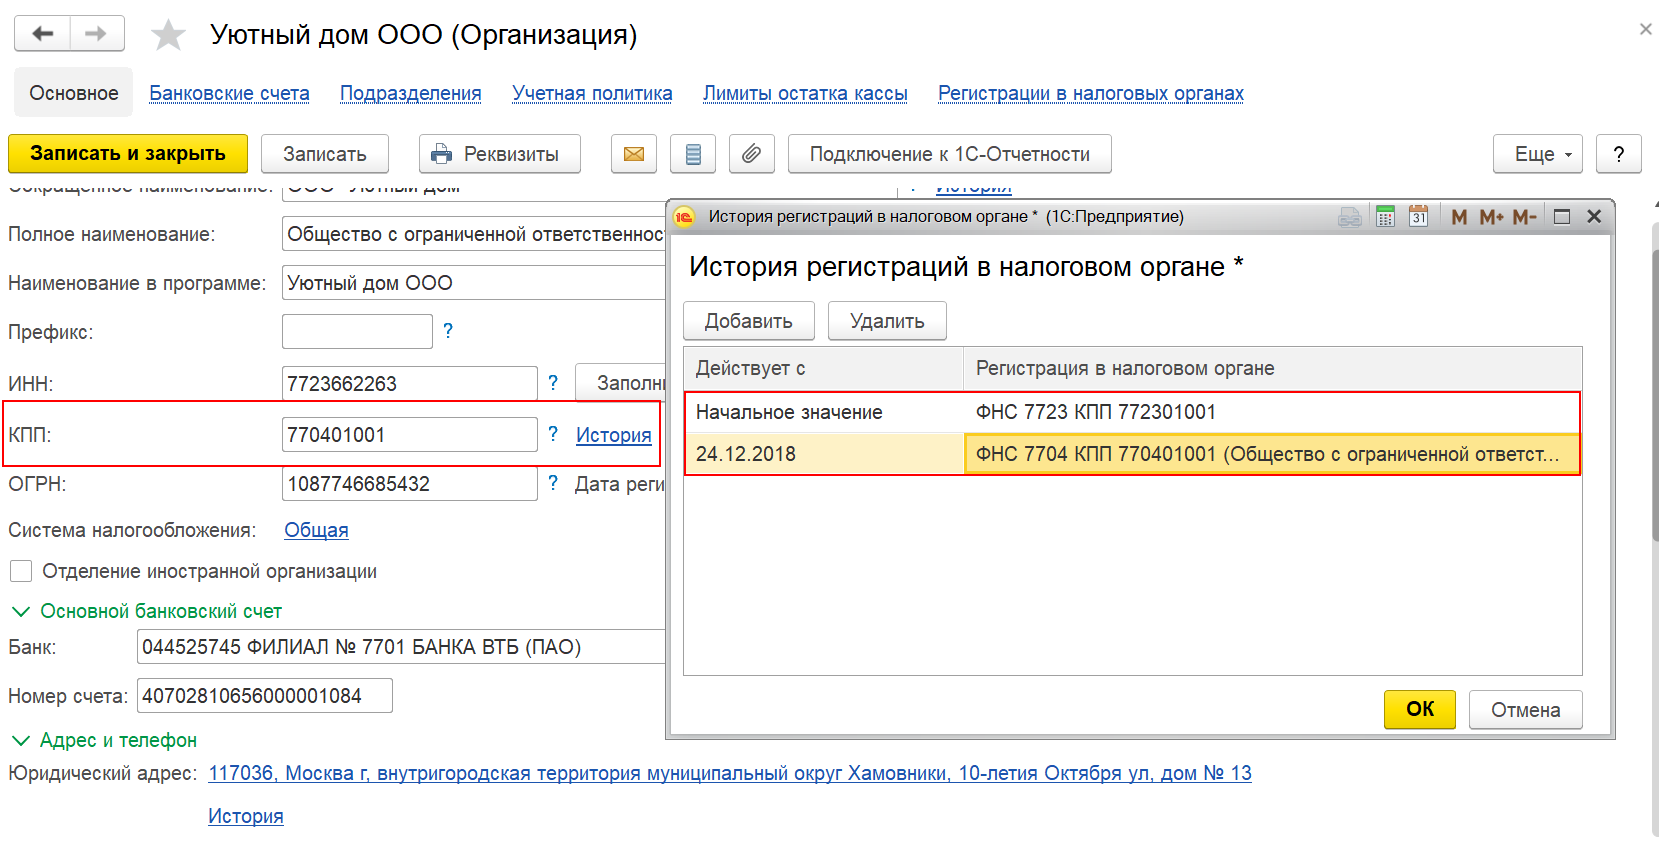
Task: Click the paperclip attached files icon
Action: [752, 154]
